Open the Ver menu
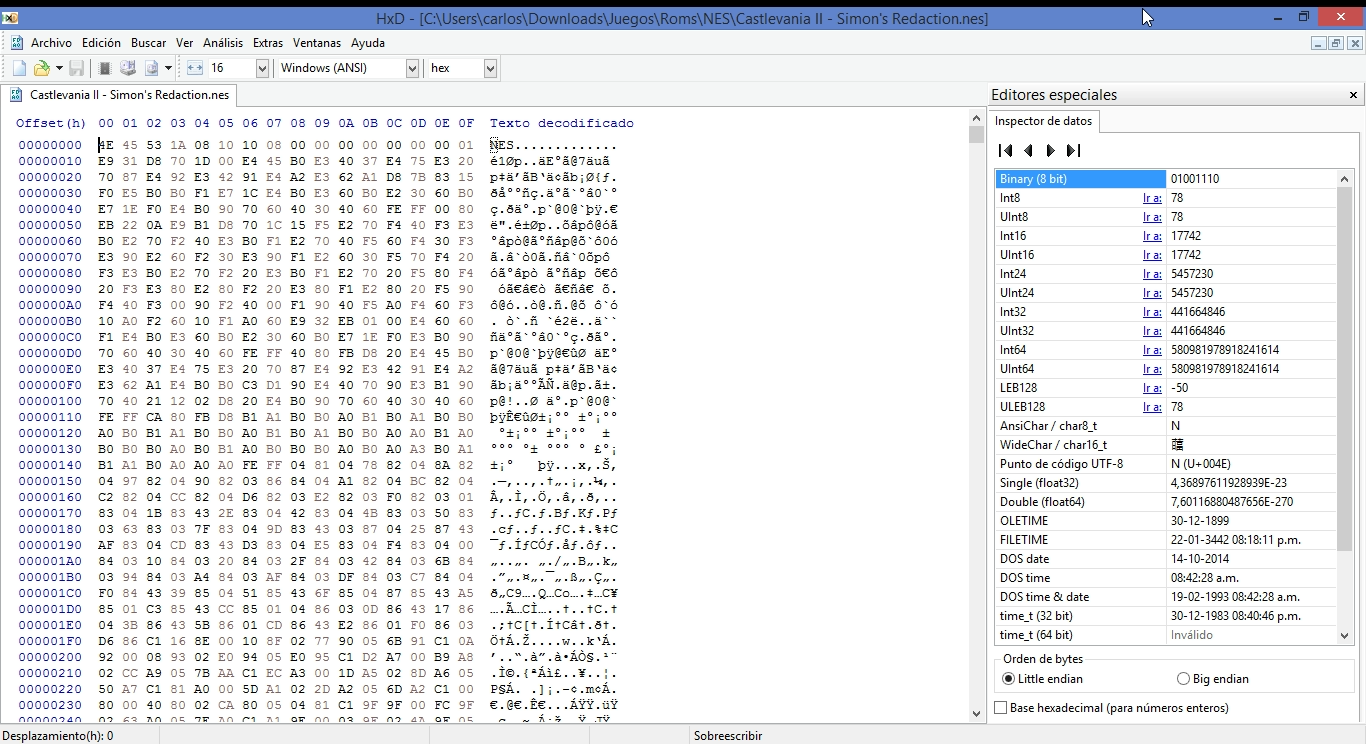1366x744 pixels. click(184, 43)
